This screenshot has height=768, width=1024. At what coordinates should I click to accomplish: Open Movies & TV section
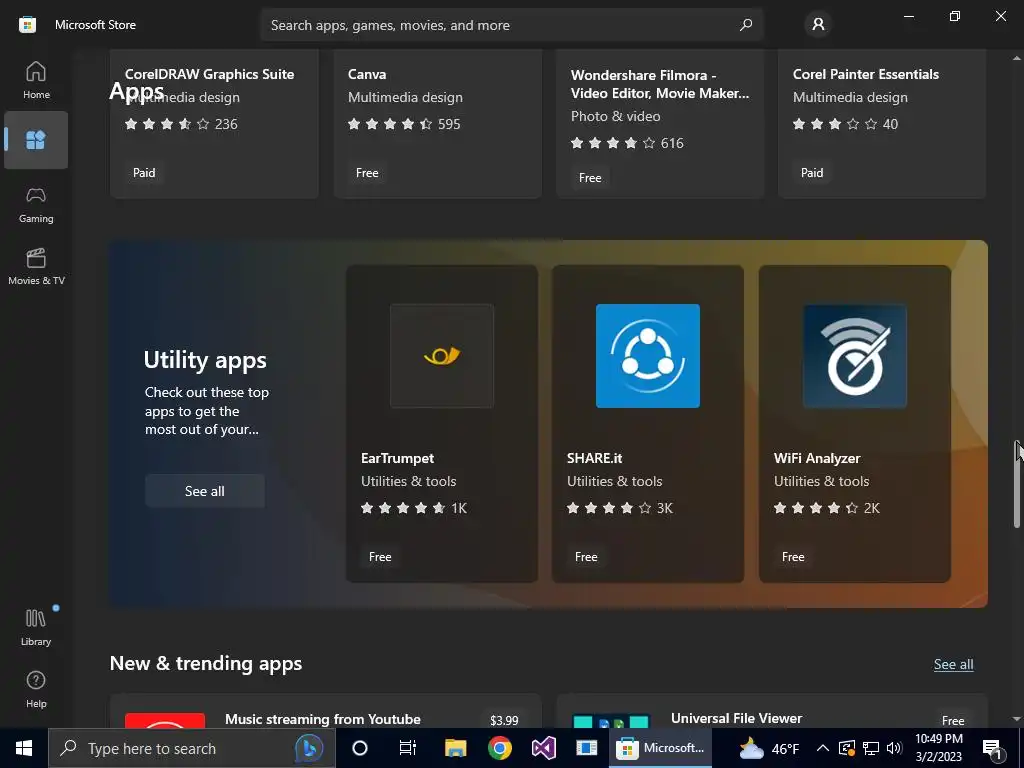(x=36, y=266)
